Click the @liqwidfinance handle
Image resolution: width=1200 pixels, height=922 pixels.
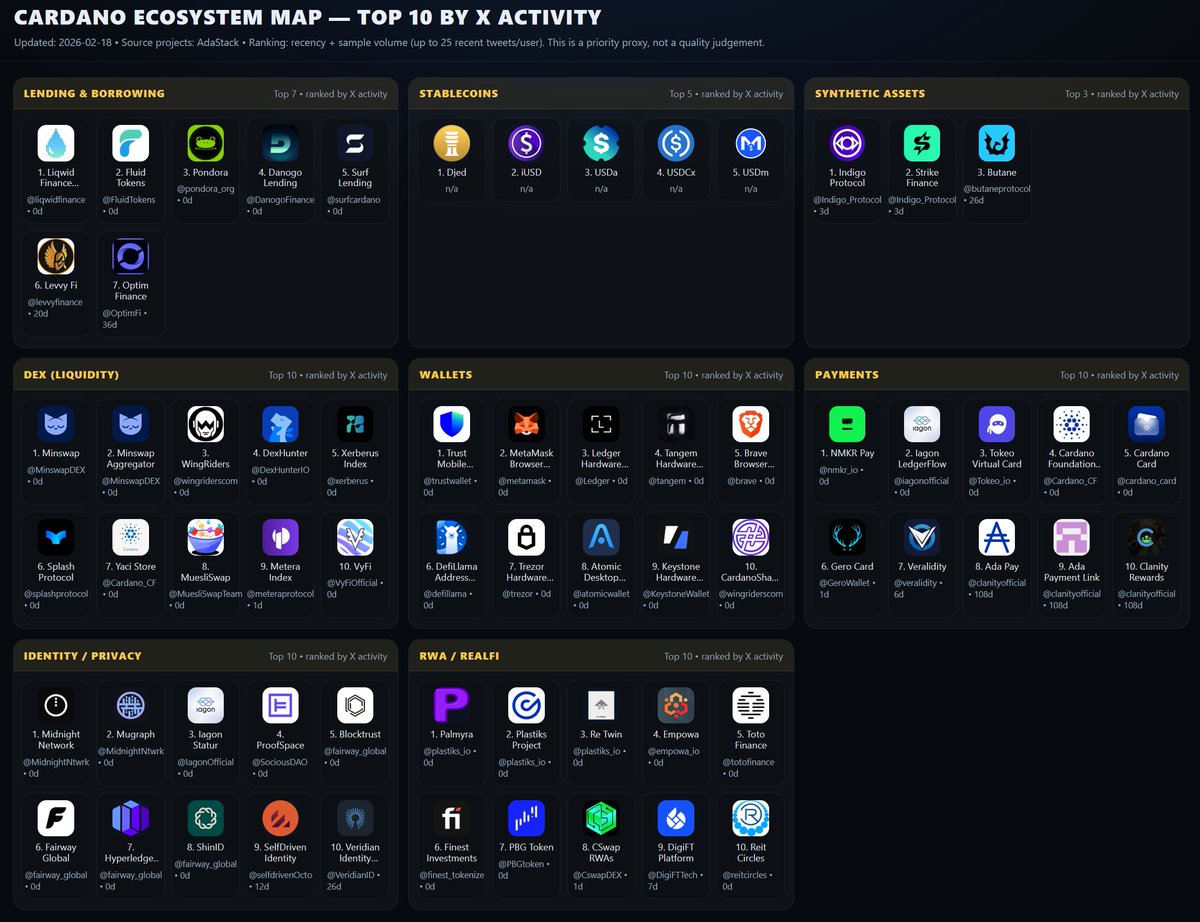click(x=56, y=200)
